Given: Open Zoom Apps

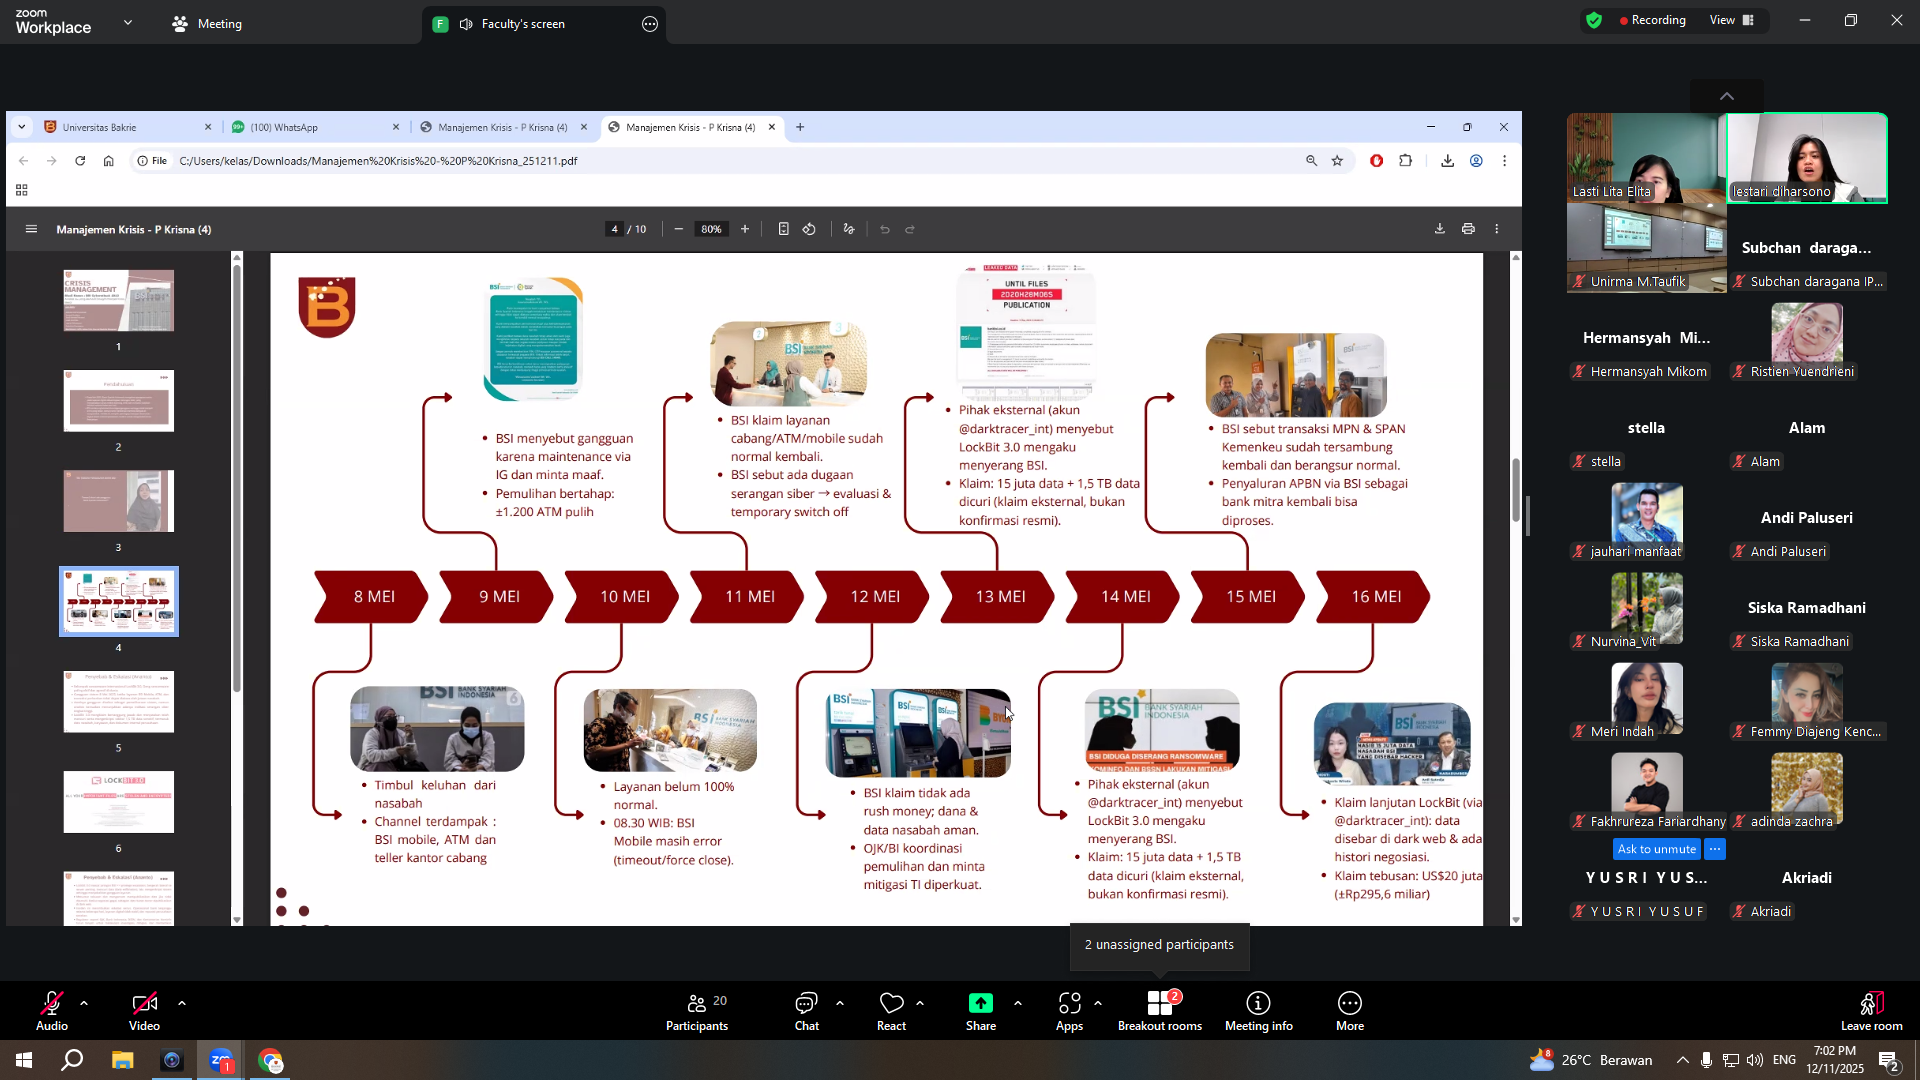Looking at the screenshot, I should click(1069, 1010).
